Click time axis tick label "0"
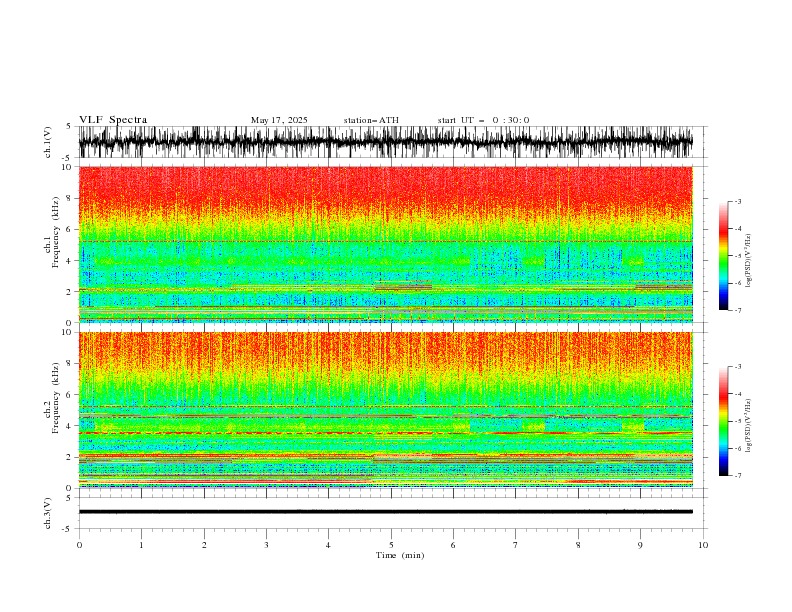The image size is (792, 612). click(79, 545)
